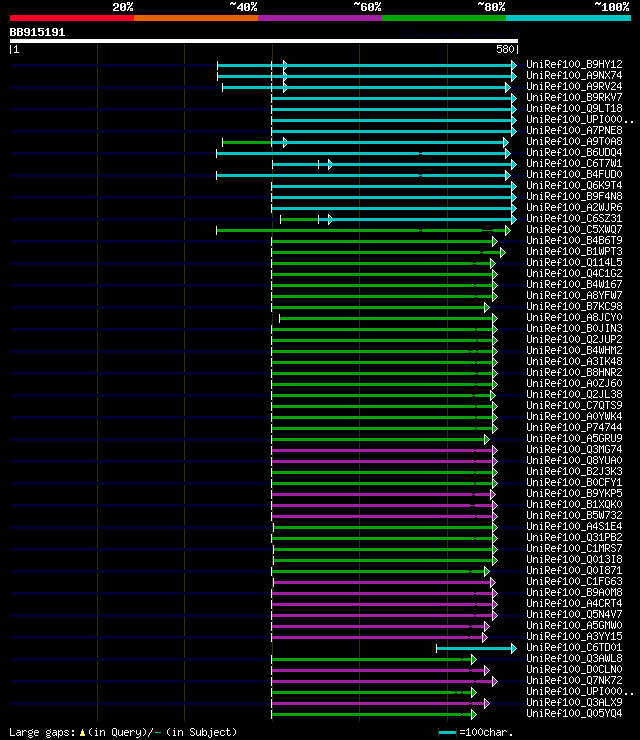The width and height of the screenshot is (640, 740).
Task: Open the UniRef100_B9RKV7 hit label
Action: click(x=574, y=97)
